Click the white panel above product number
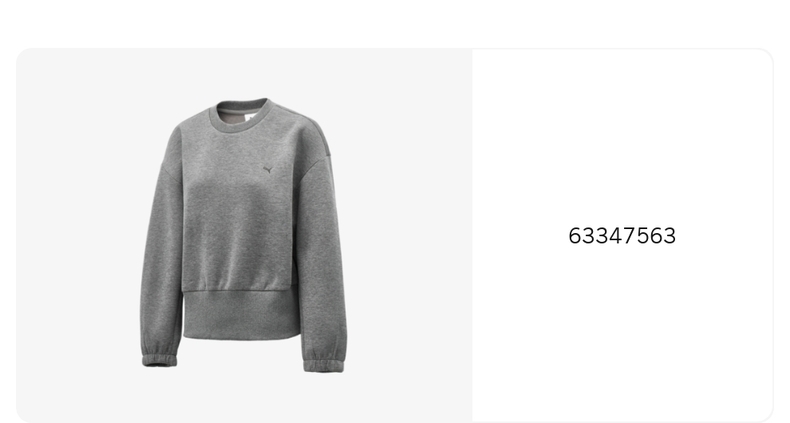The width and height of the screenshot is (790, 423). point(622,136)
